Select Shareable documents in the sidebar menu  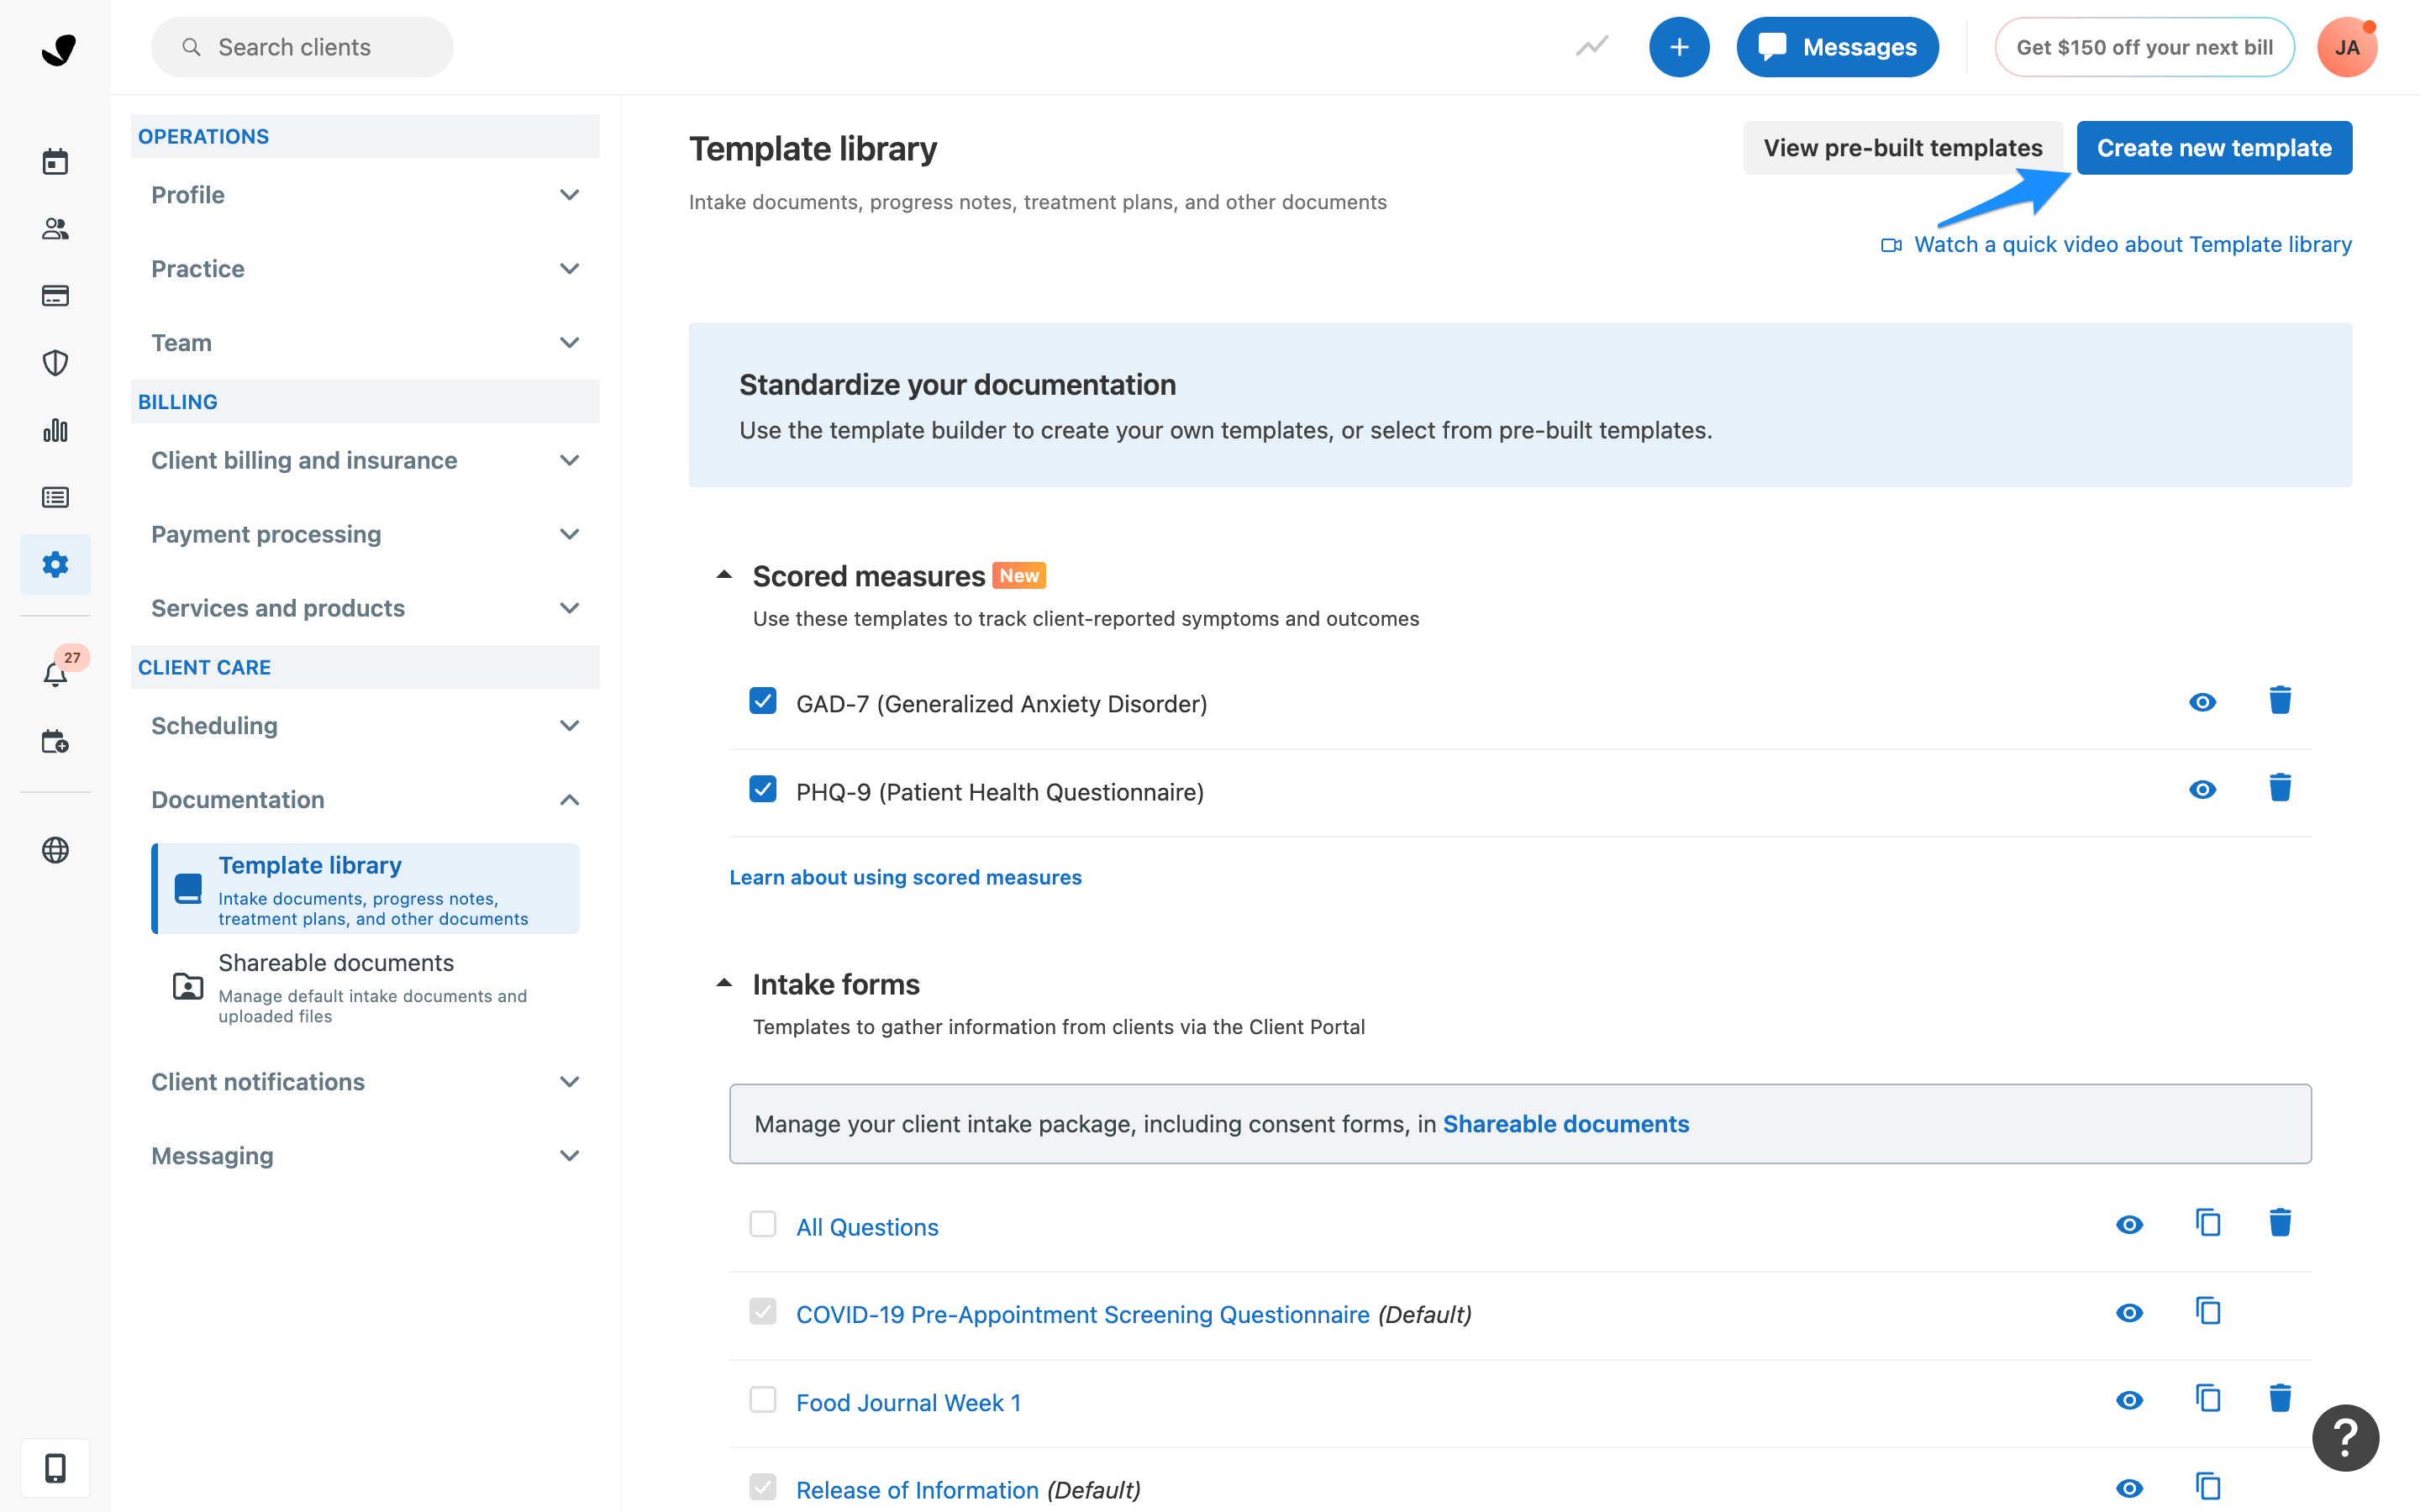click(x=336, y=962)
